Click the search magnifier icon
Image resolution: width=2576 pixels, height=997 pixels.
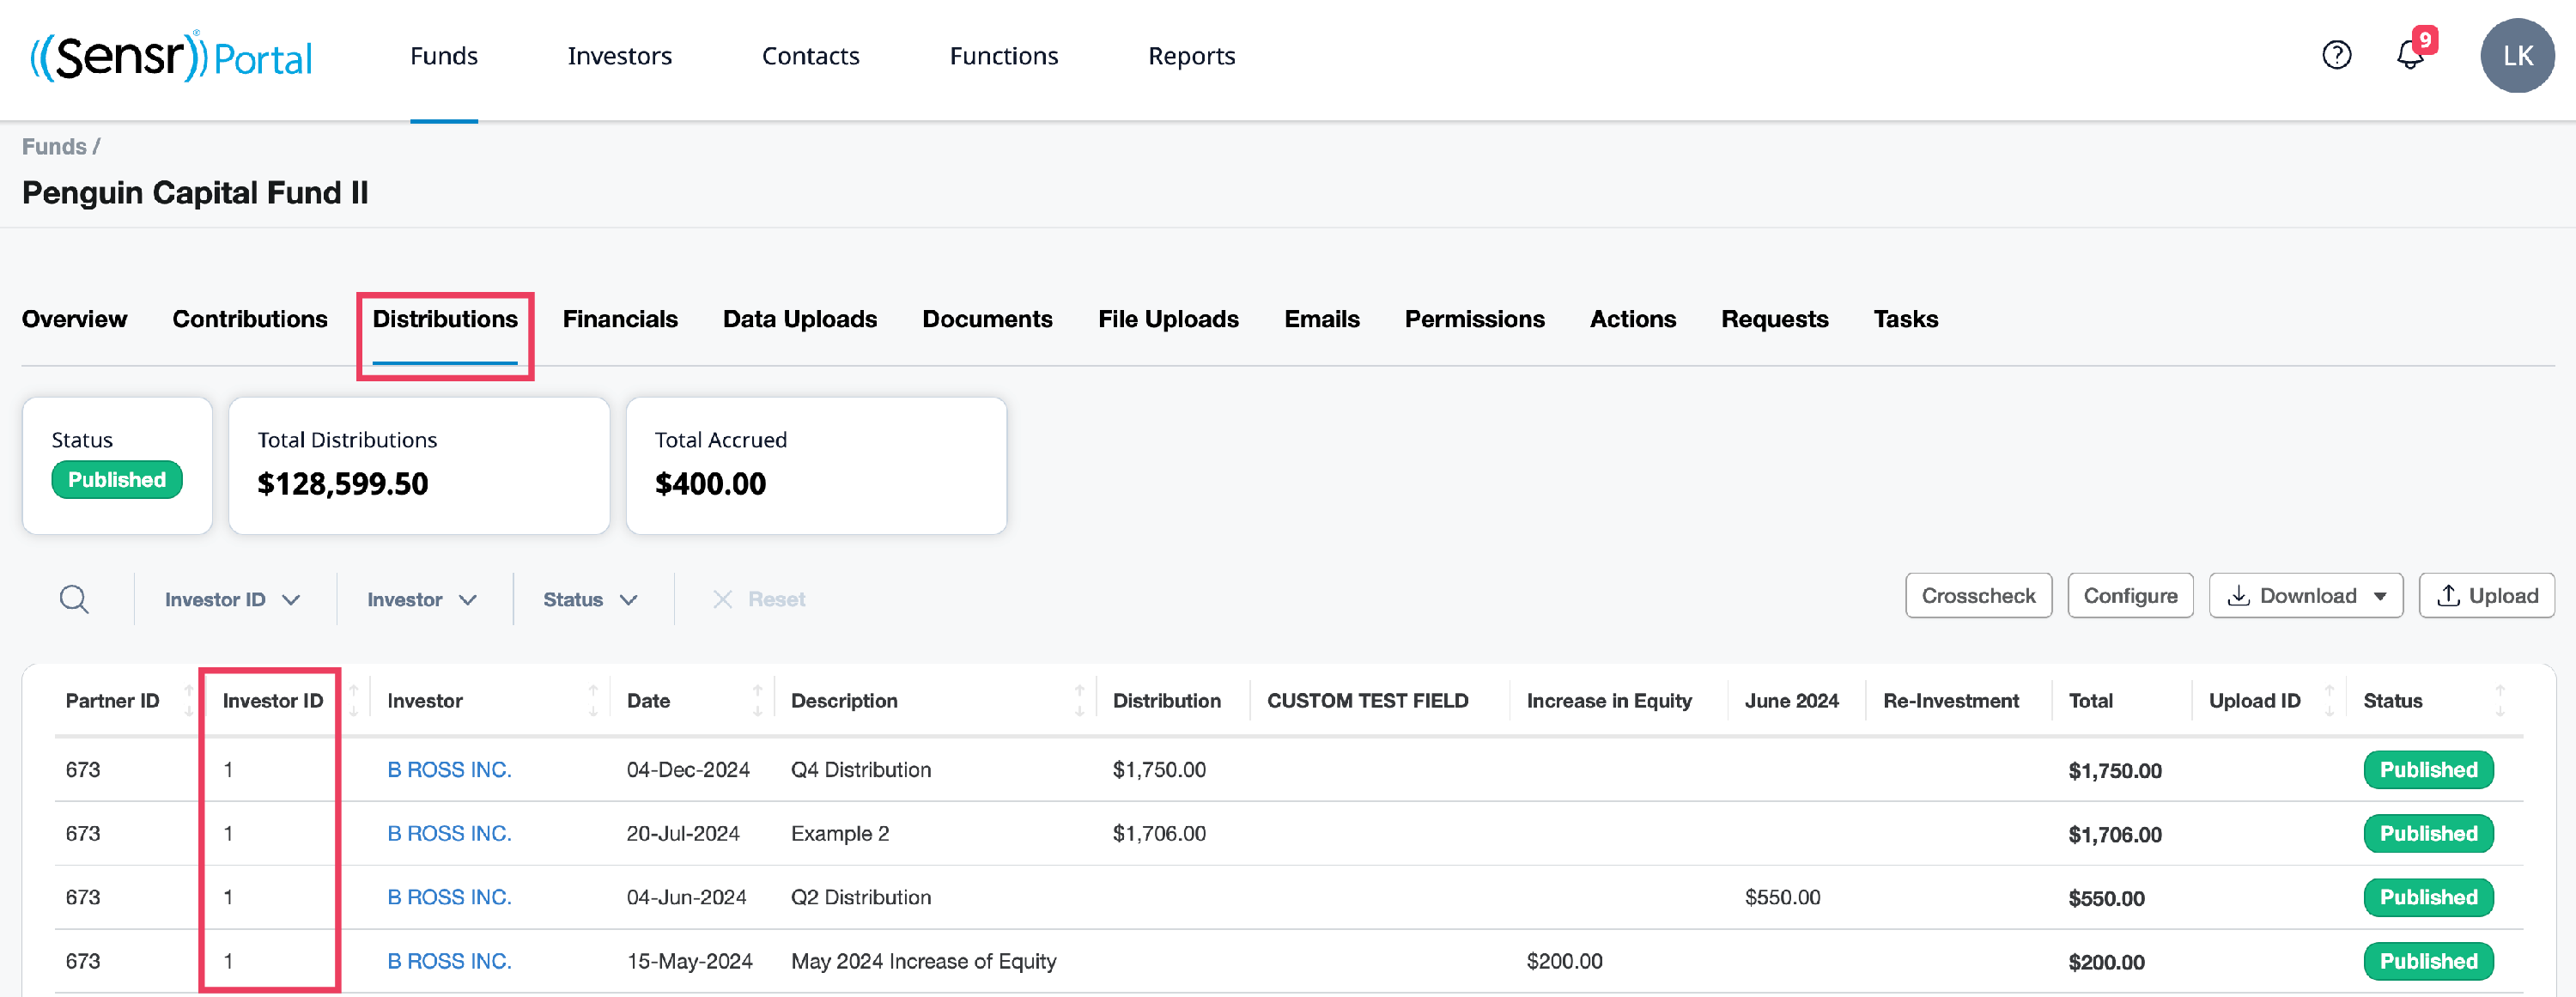[x=74, y=599]
